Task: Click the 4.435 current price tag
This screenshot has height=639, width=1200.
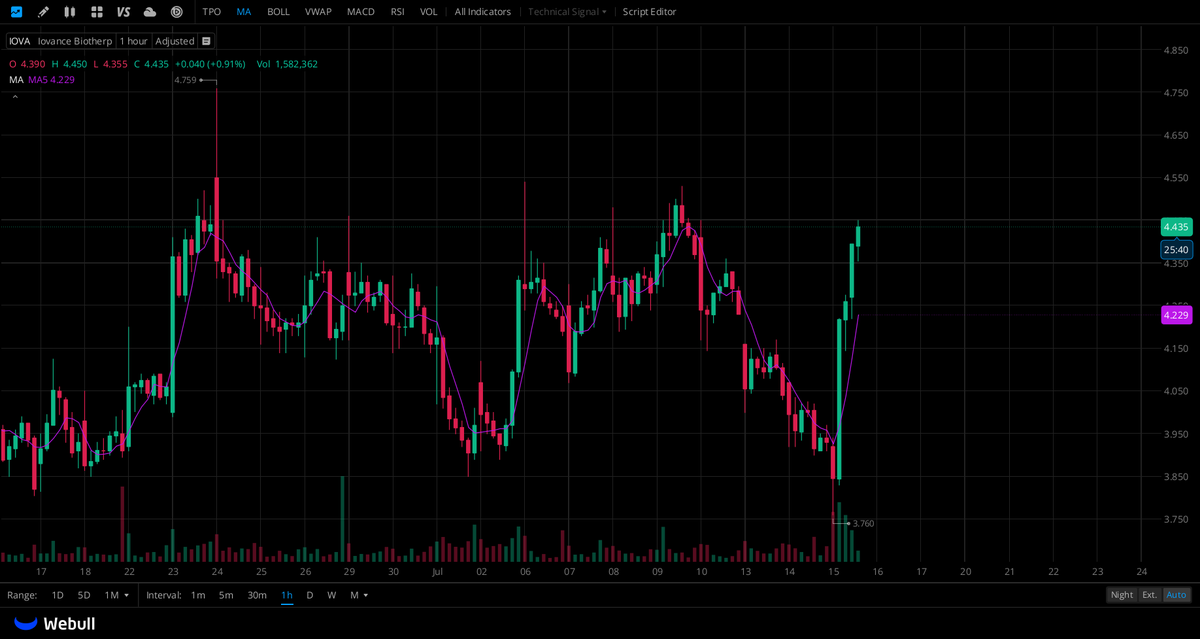Action: pyautogui.click(x=1176, y=227)
